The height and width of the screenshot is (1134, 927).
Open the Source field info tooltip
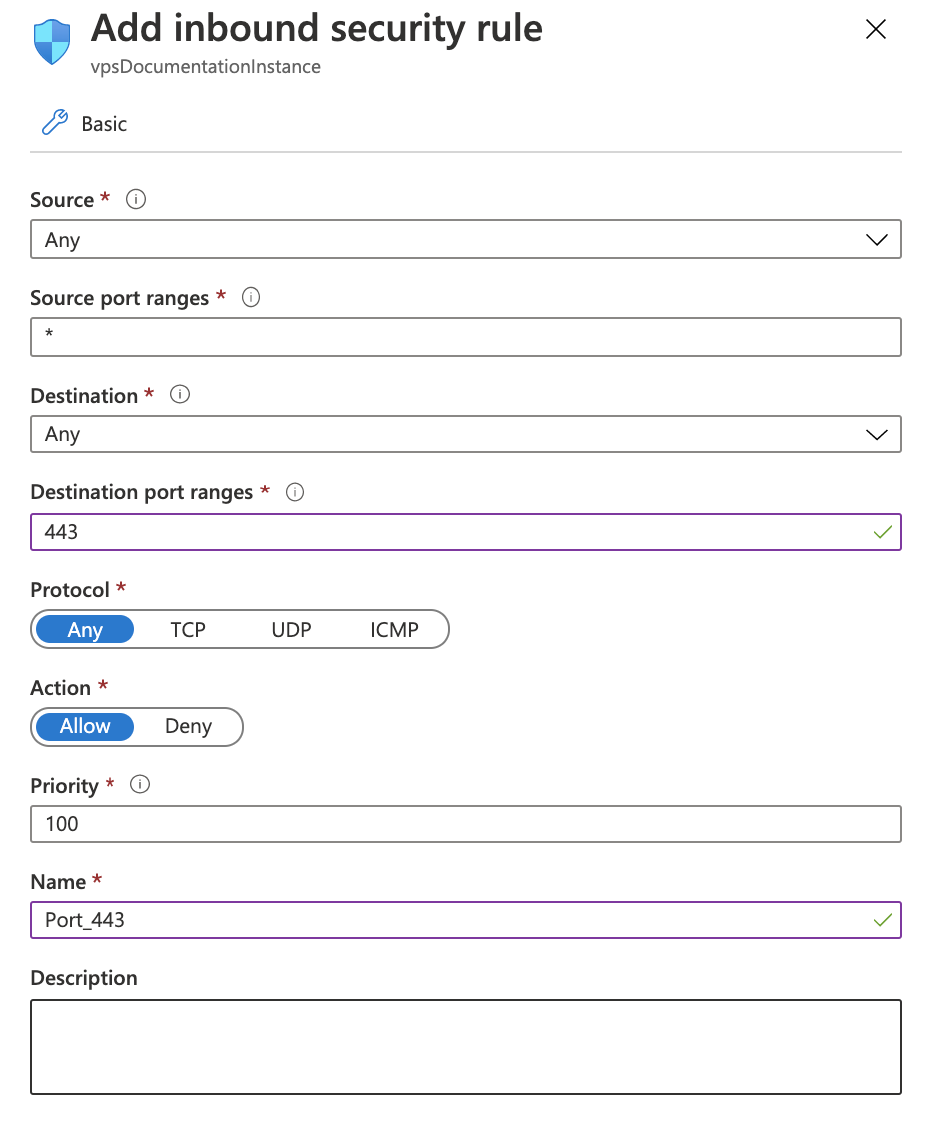135,199
